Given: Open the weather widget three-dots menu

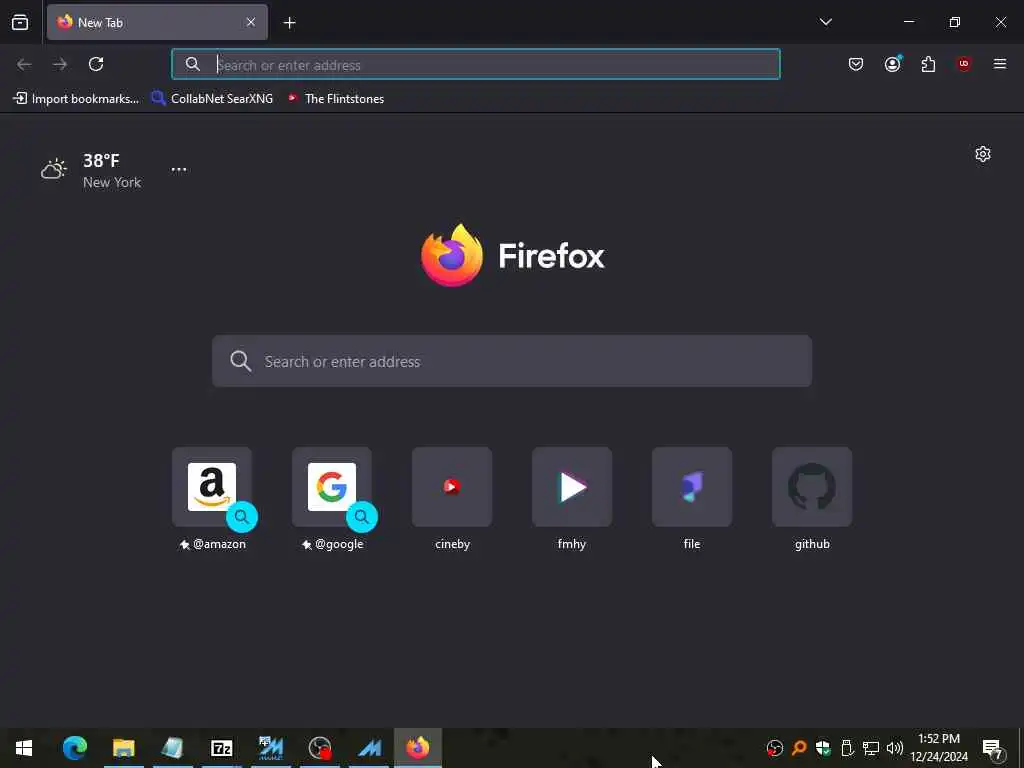Looking at the screenshot, I should point(179,169).
